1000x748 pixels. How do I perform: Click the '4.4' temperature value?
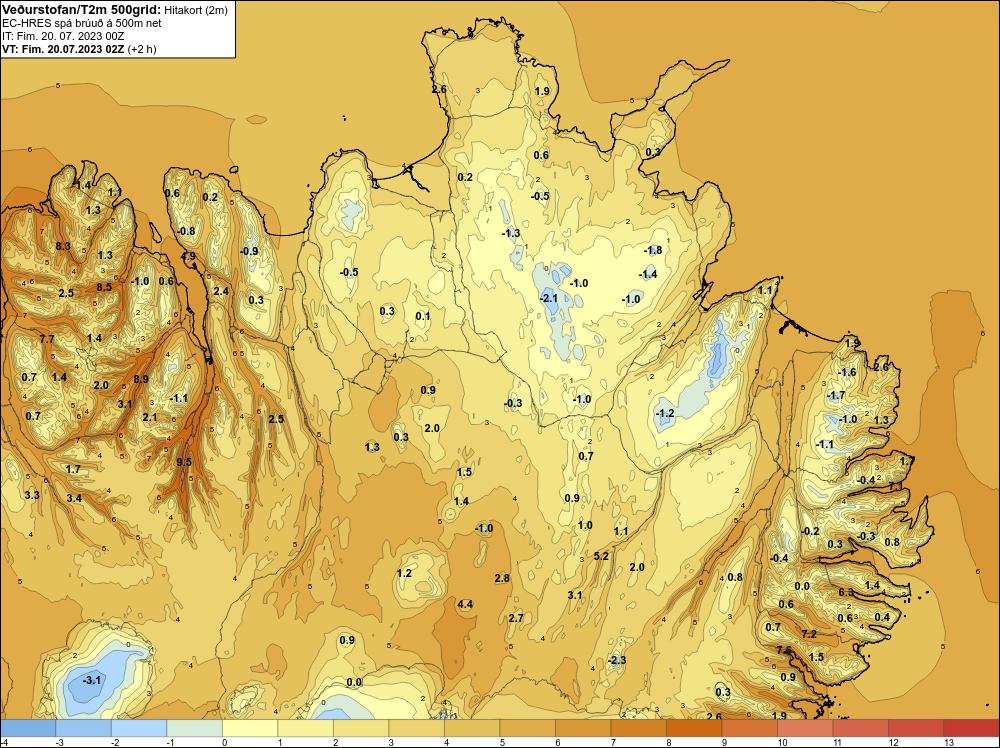point(465,604)
